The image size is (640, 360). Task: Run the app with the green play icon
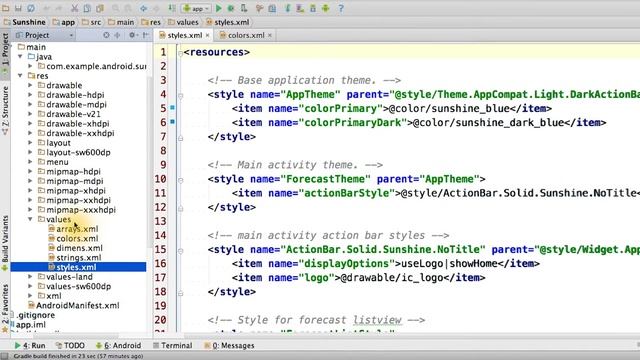[218, 8]
